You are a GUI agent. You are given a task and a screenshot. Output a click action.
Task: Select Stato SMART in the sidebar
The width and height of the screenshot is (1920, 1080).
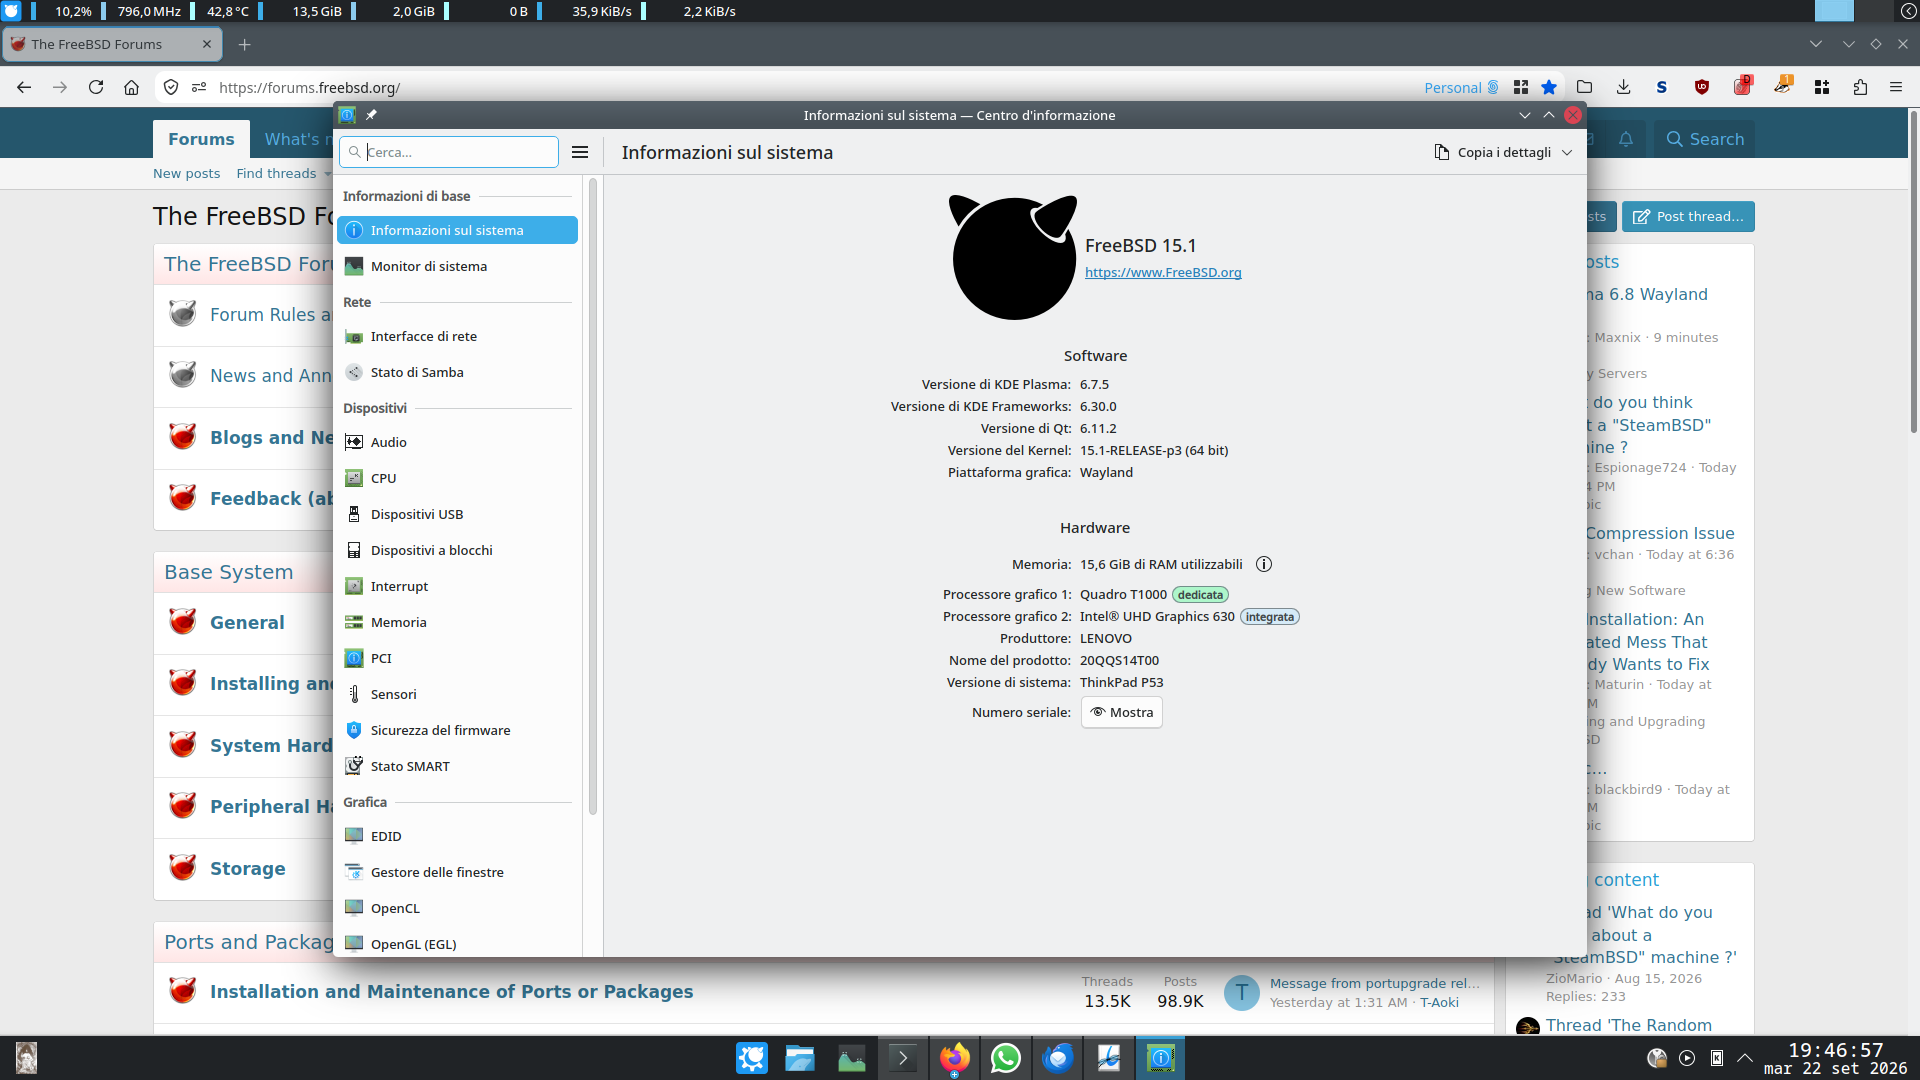coord(457,766)
